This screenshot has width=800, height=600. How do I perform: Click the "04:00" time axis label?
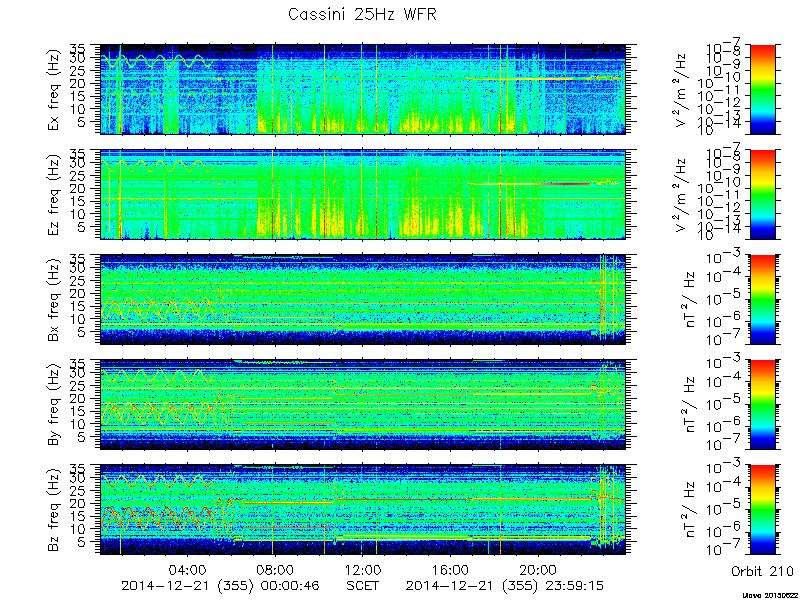tap(188, 569)
